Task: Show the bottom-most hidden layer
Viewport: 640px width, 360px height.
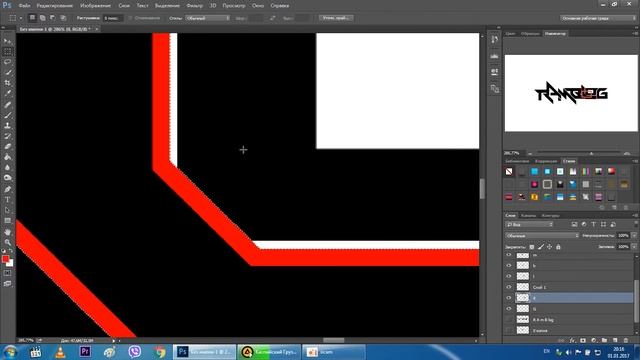Action: [x=509, y=330]
